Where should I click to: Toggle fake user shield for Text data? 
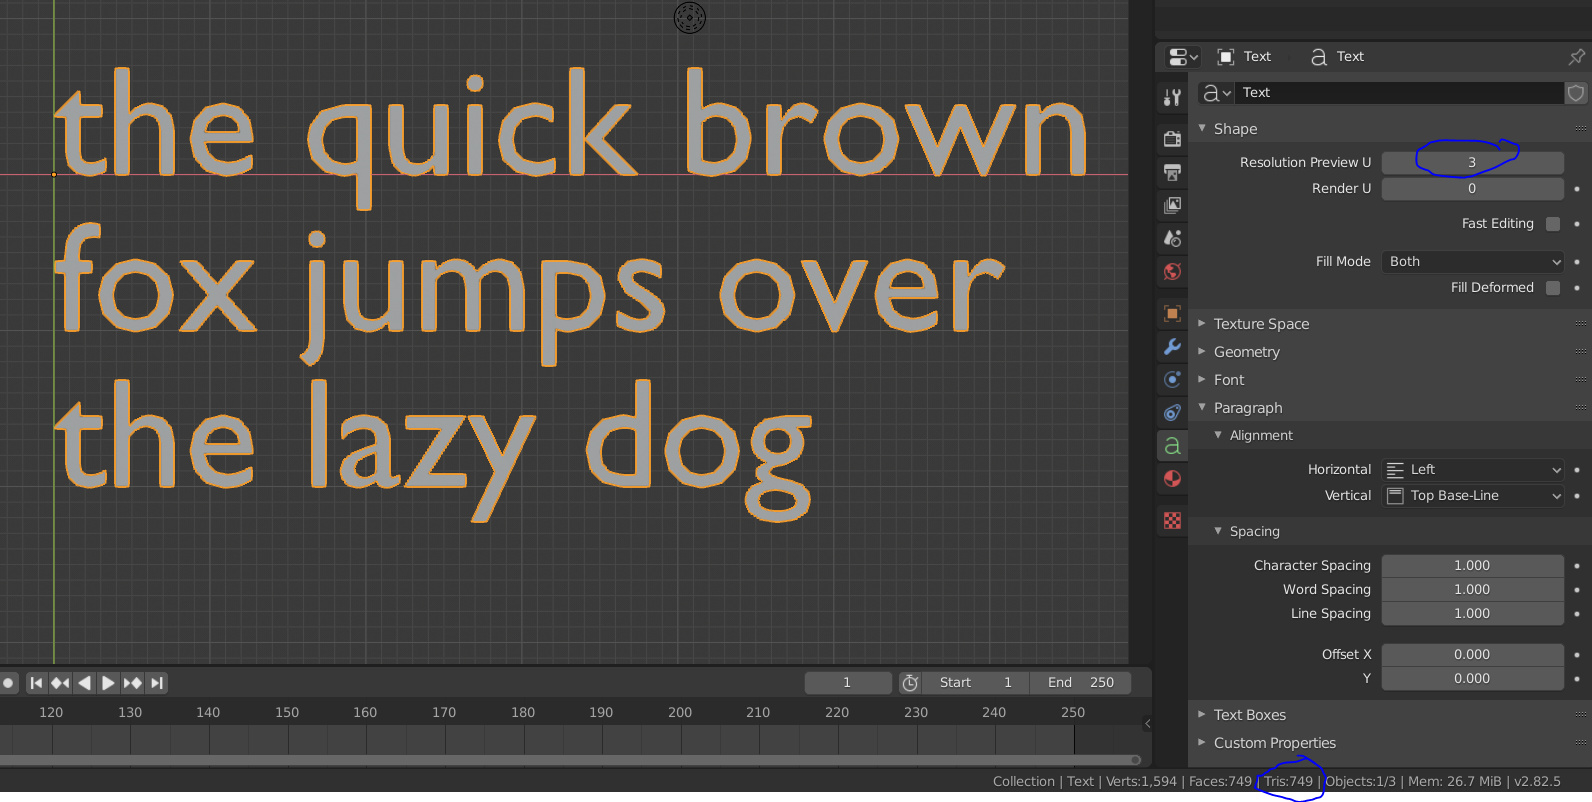(x=1576, y=93)
